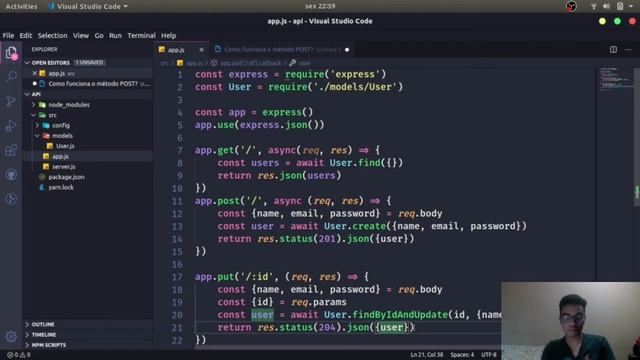Open the View menu
The height and width of the screenshot is (360, 640).
coord(81,36)
